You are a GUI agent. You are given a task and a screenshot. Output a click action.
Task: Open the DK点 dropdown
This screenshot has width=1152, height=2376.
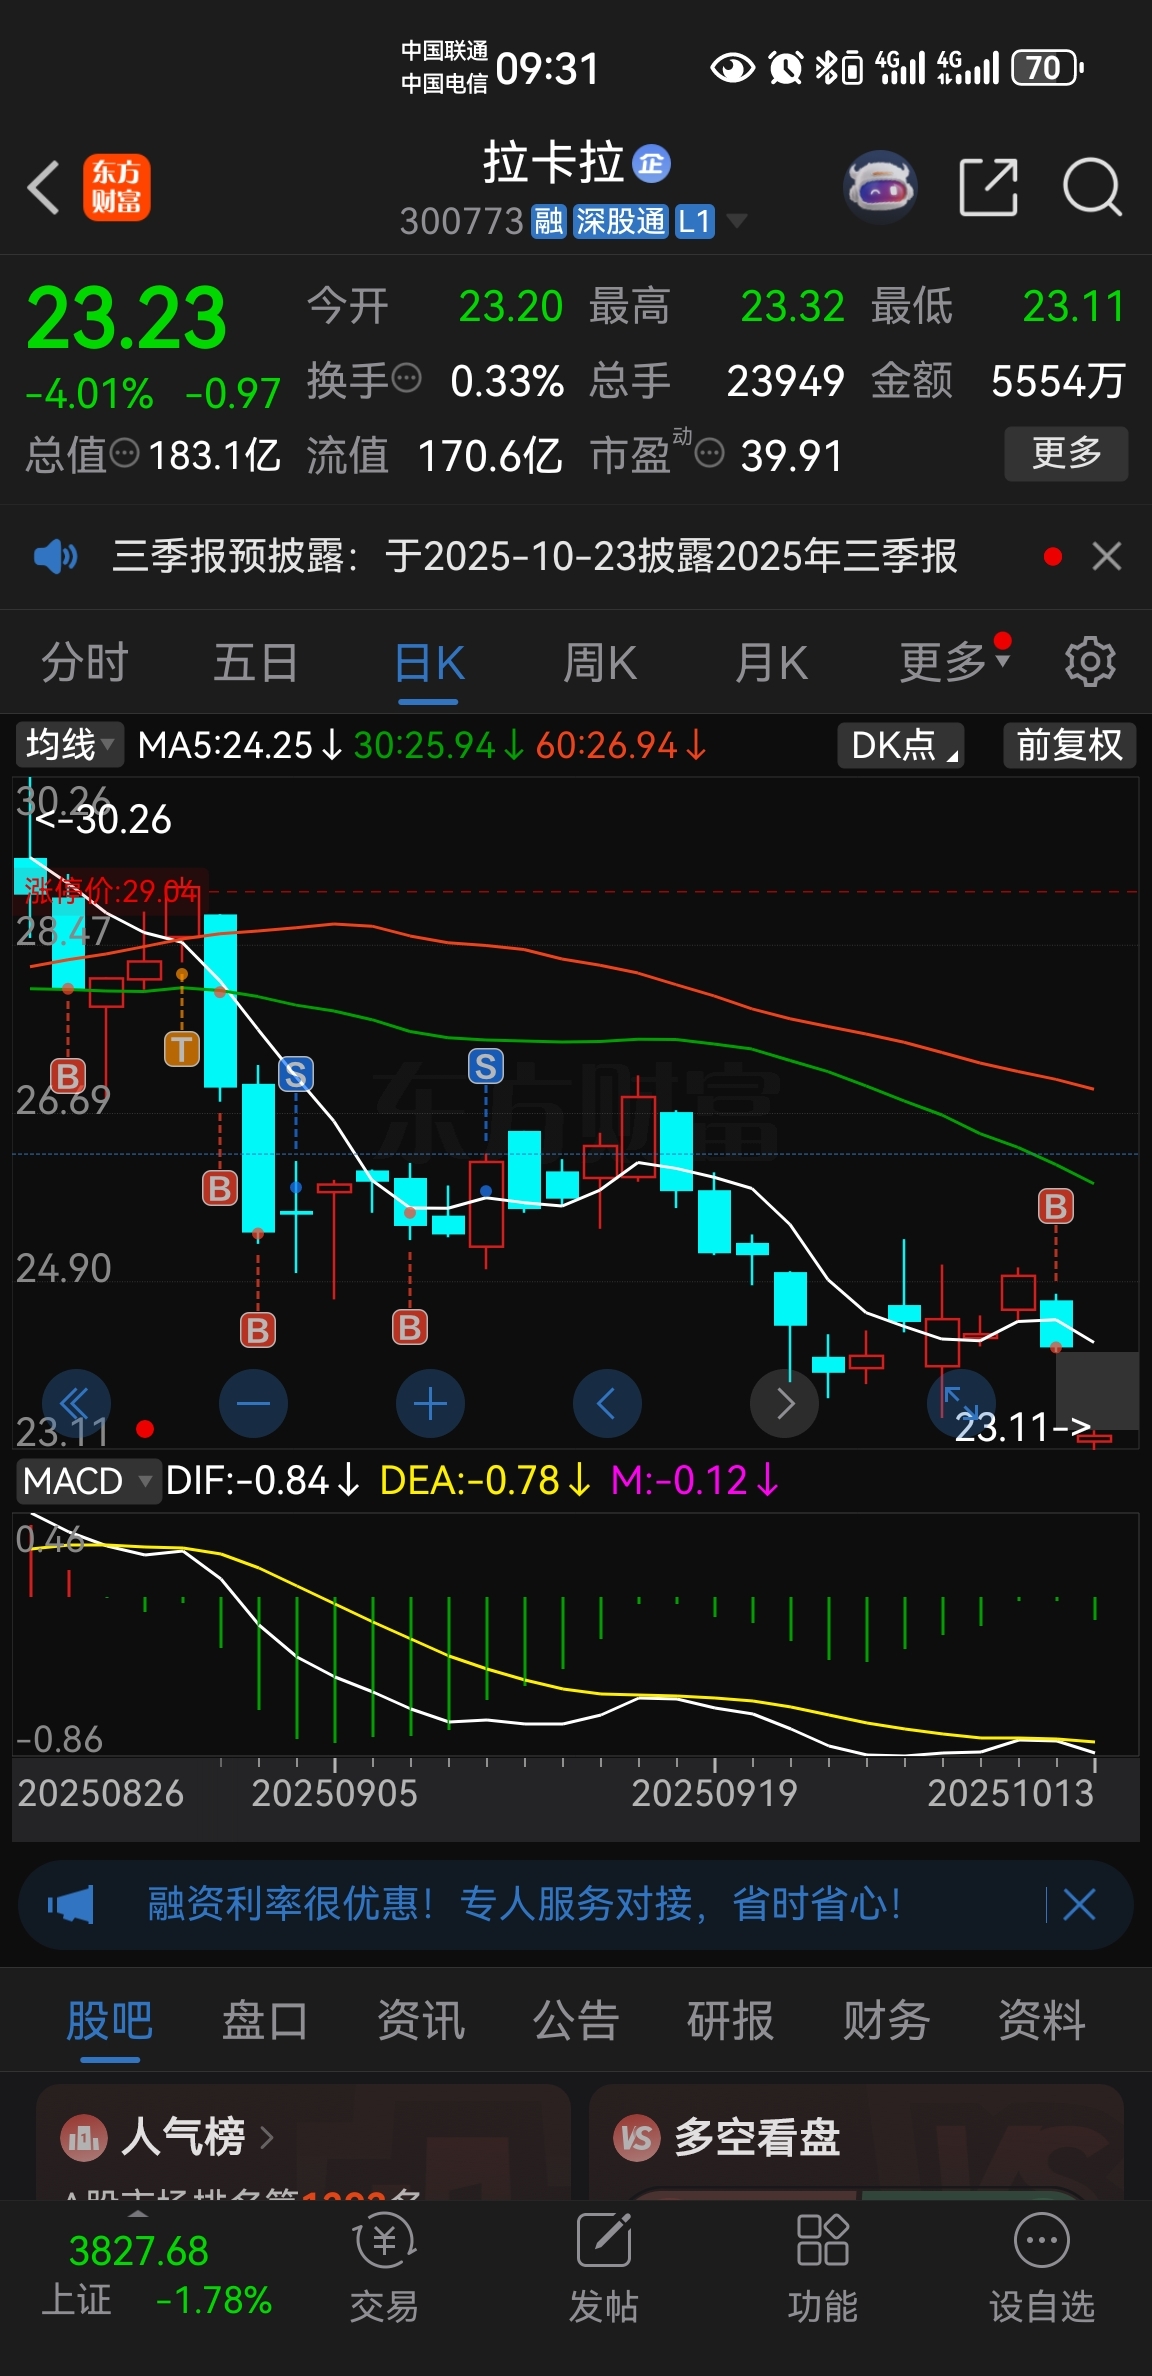(x=901, y=745)
